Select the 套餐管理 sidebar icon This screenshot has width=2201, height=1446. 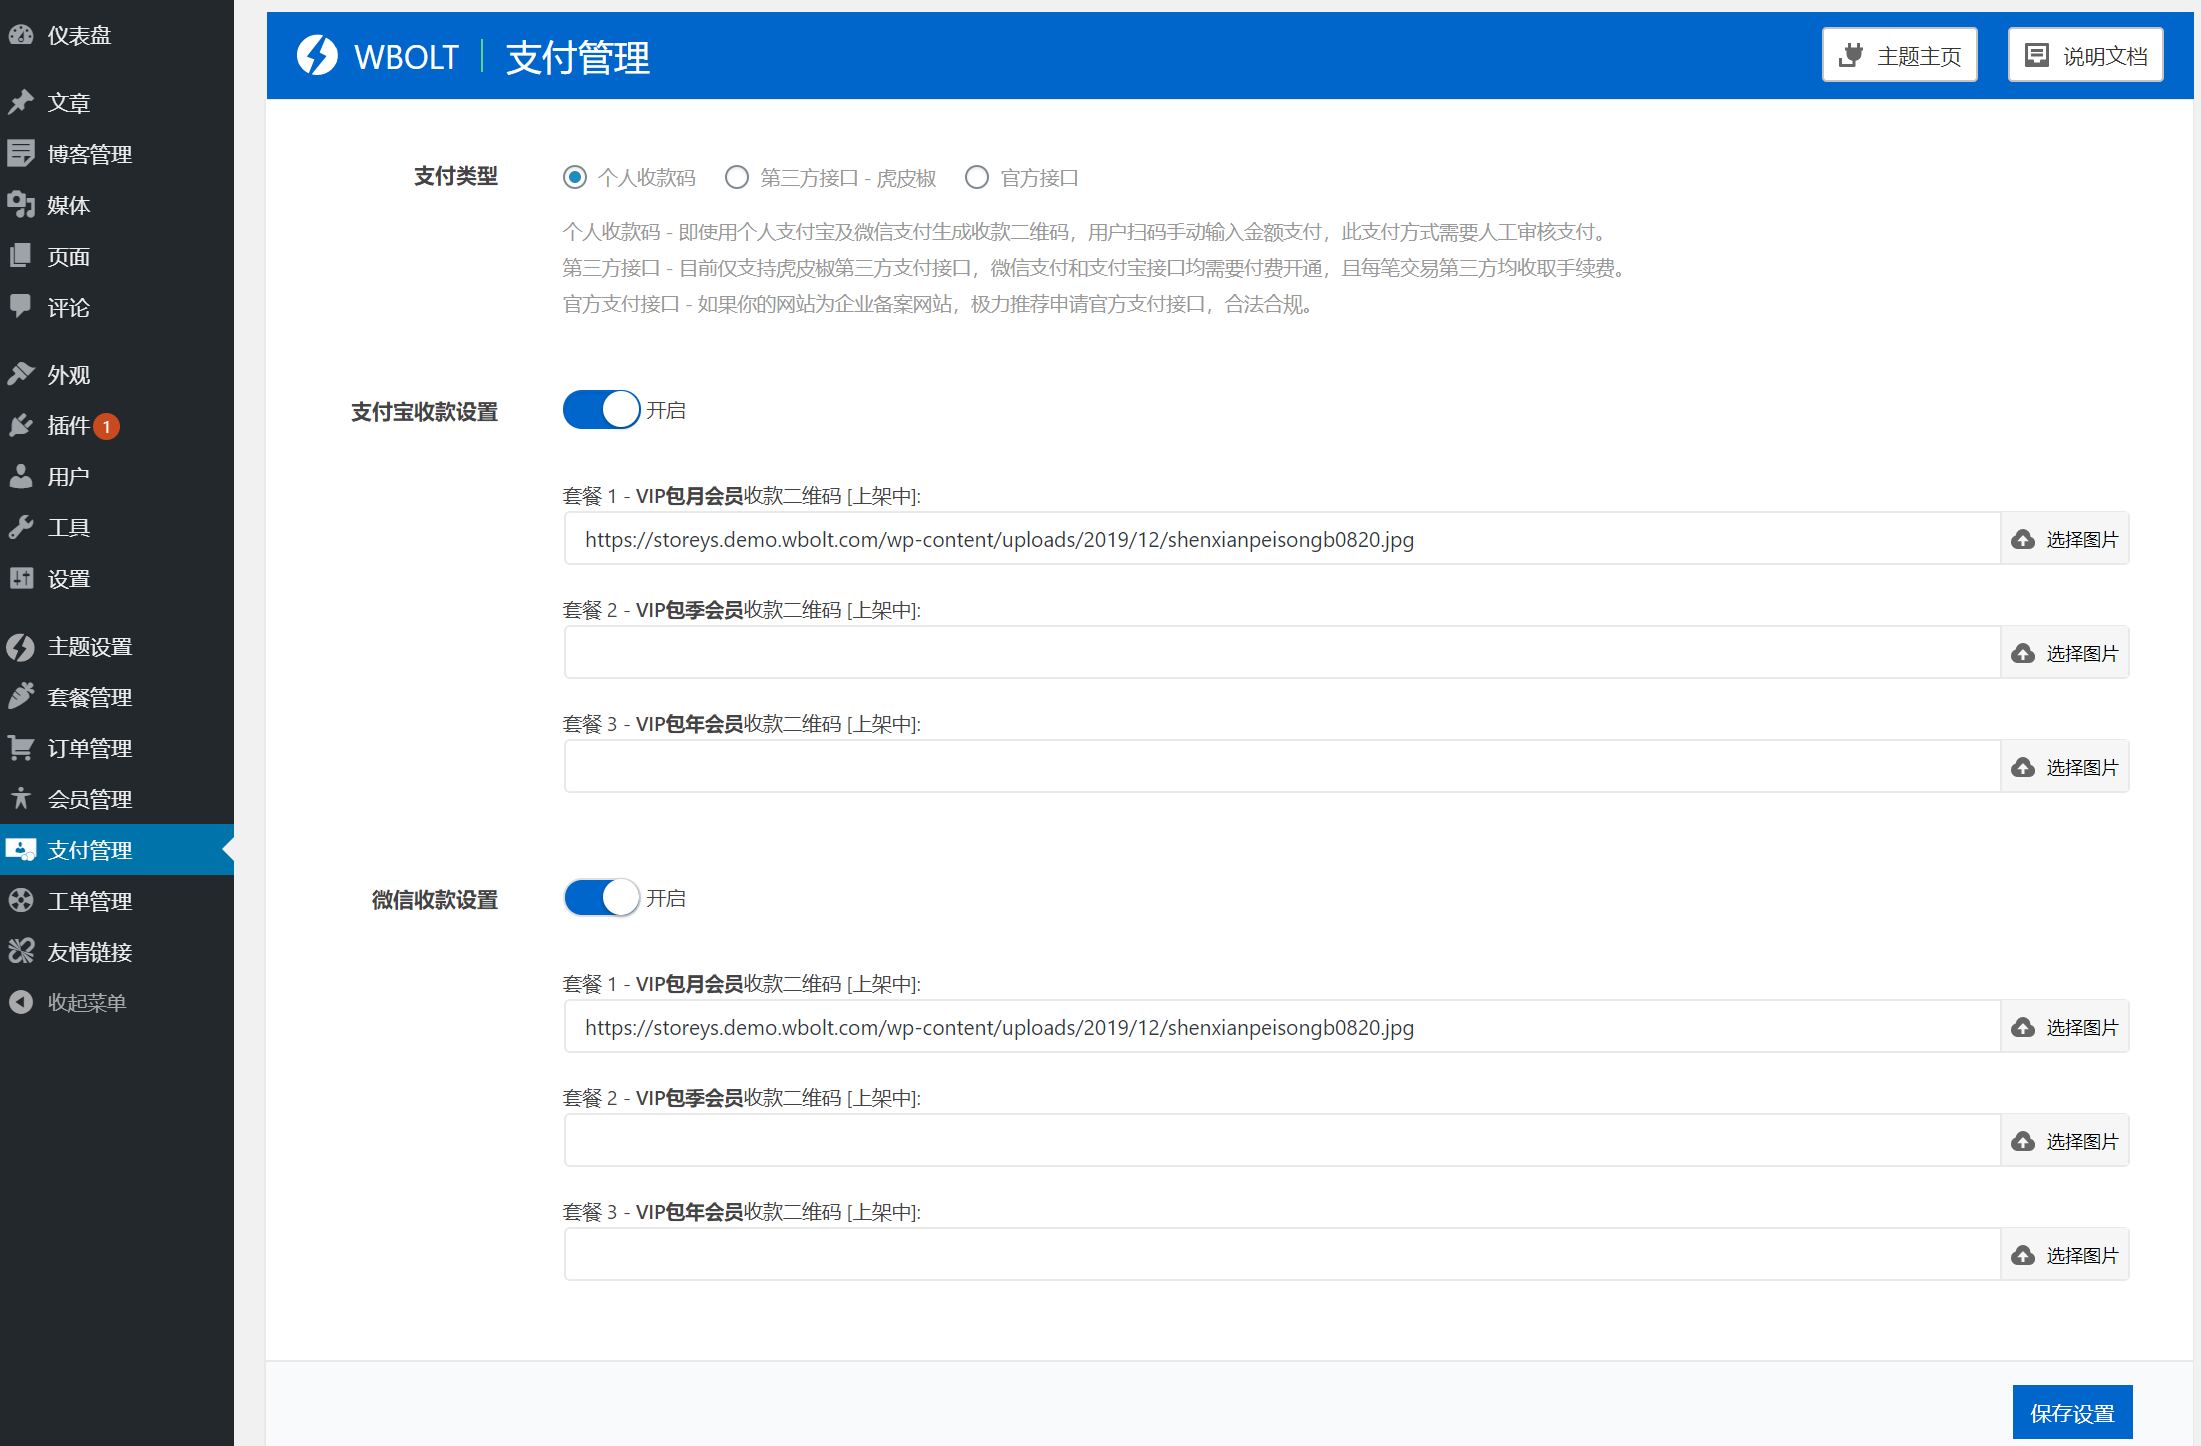[x=22, y=697]
